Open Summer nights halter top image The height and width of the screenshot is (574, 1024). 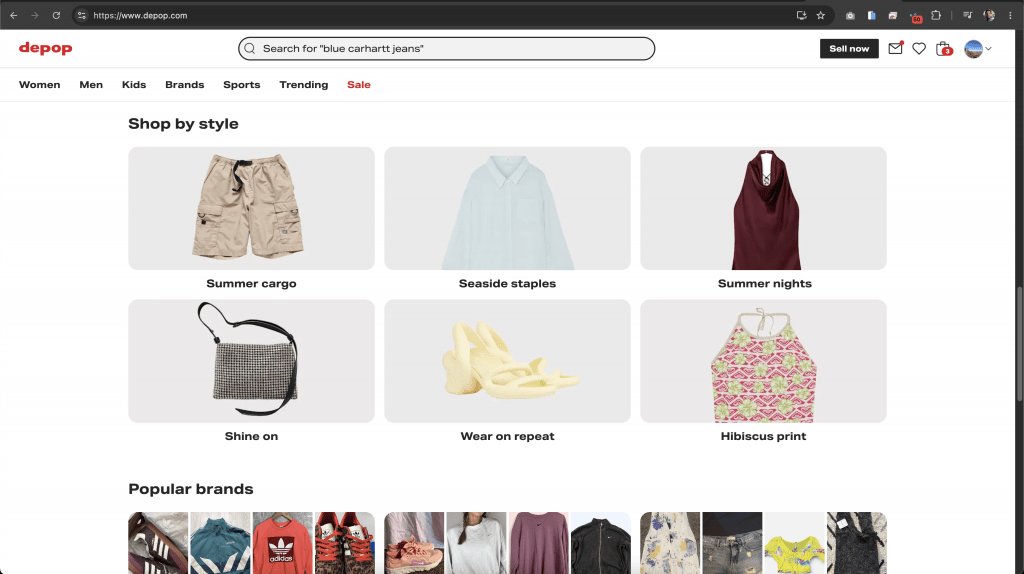763,208
